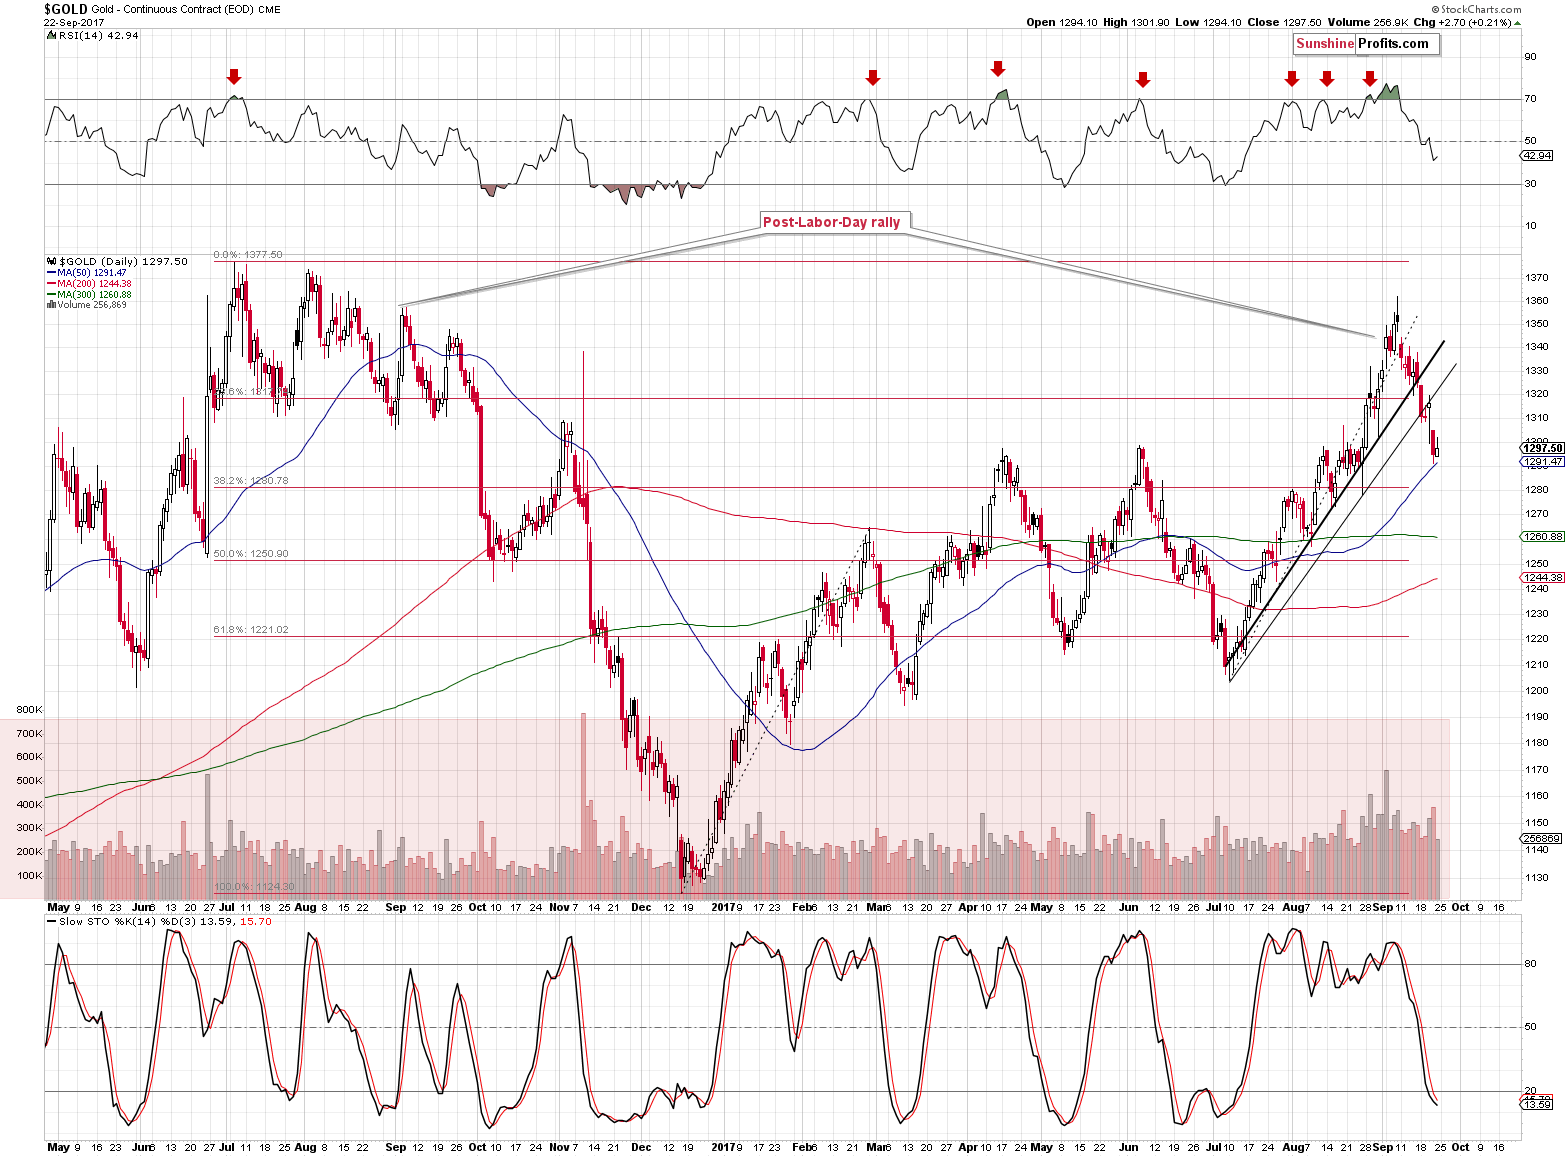The image size is (1565, 1157).
Task: Click the 42.94 RSI value tag
Action: [1536, 156]
